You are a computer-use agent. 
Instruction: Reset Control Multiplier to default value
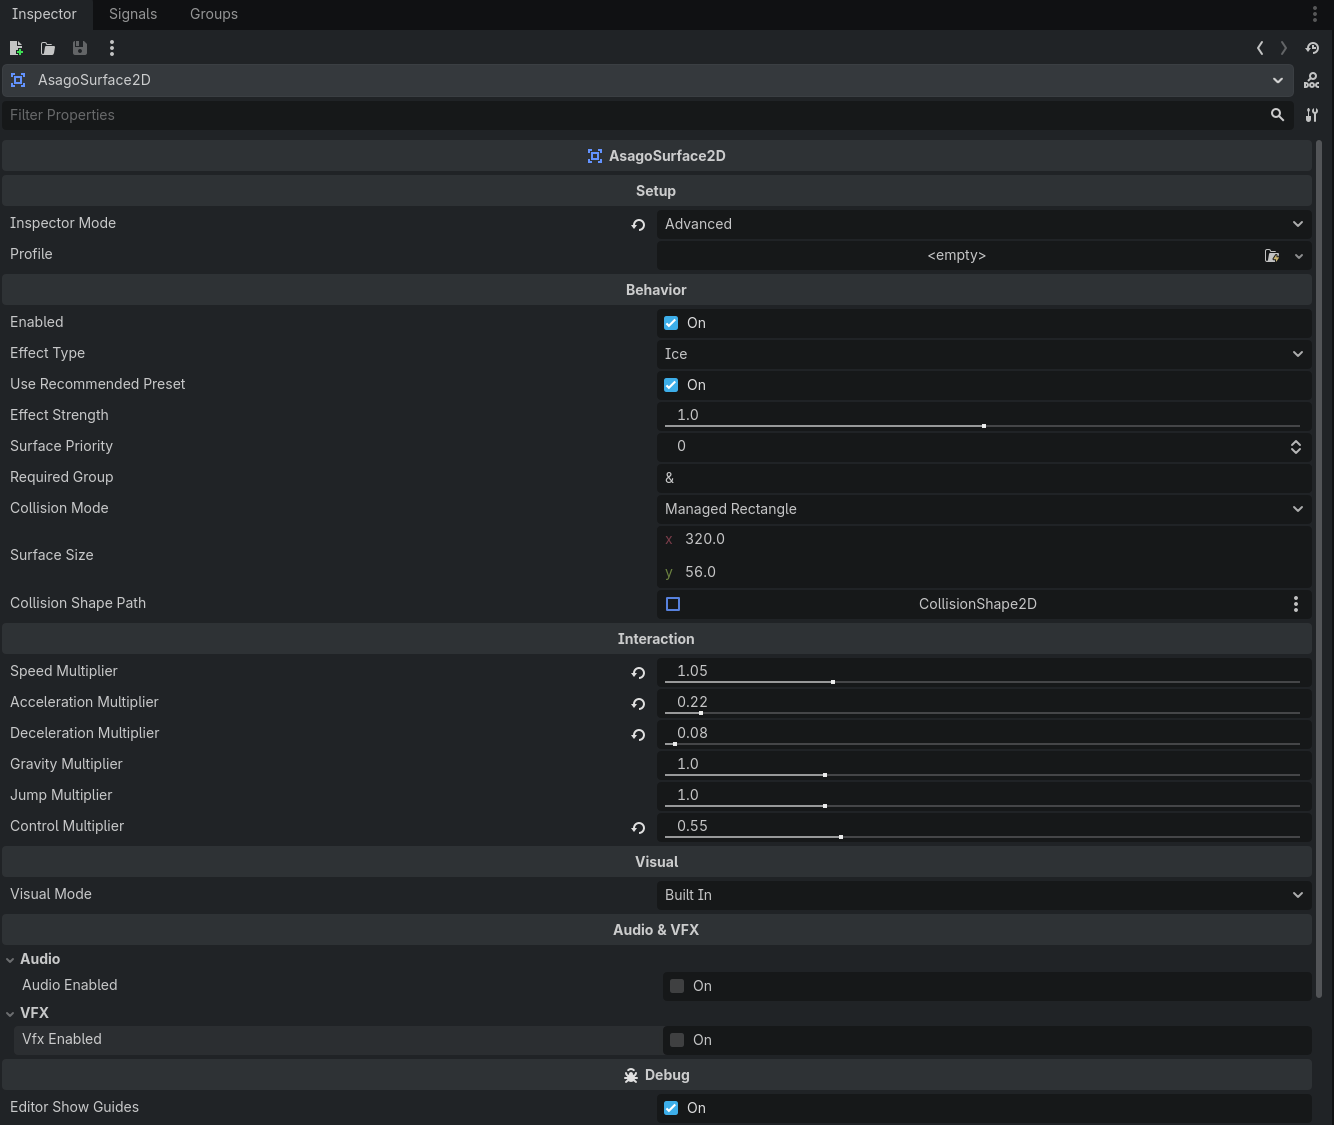638,828
